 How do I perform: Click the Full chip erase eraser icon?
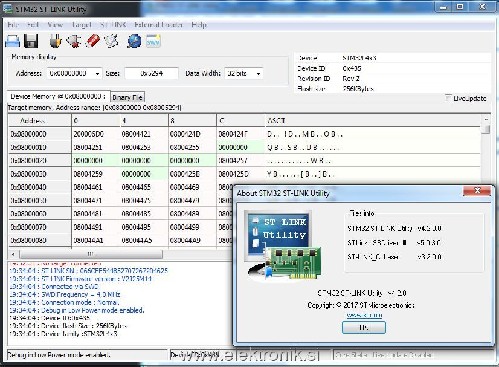point(93,41)
